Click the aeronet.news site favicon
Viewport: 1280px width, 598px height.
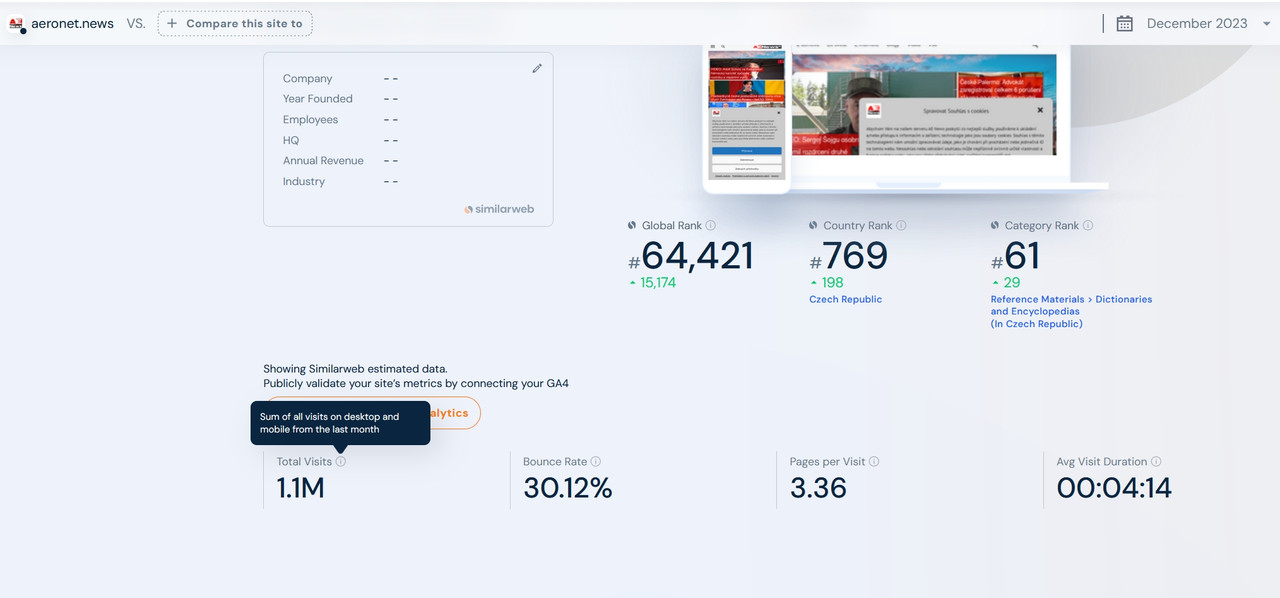tap(17, 24)
